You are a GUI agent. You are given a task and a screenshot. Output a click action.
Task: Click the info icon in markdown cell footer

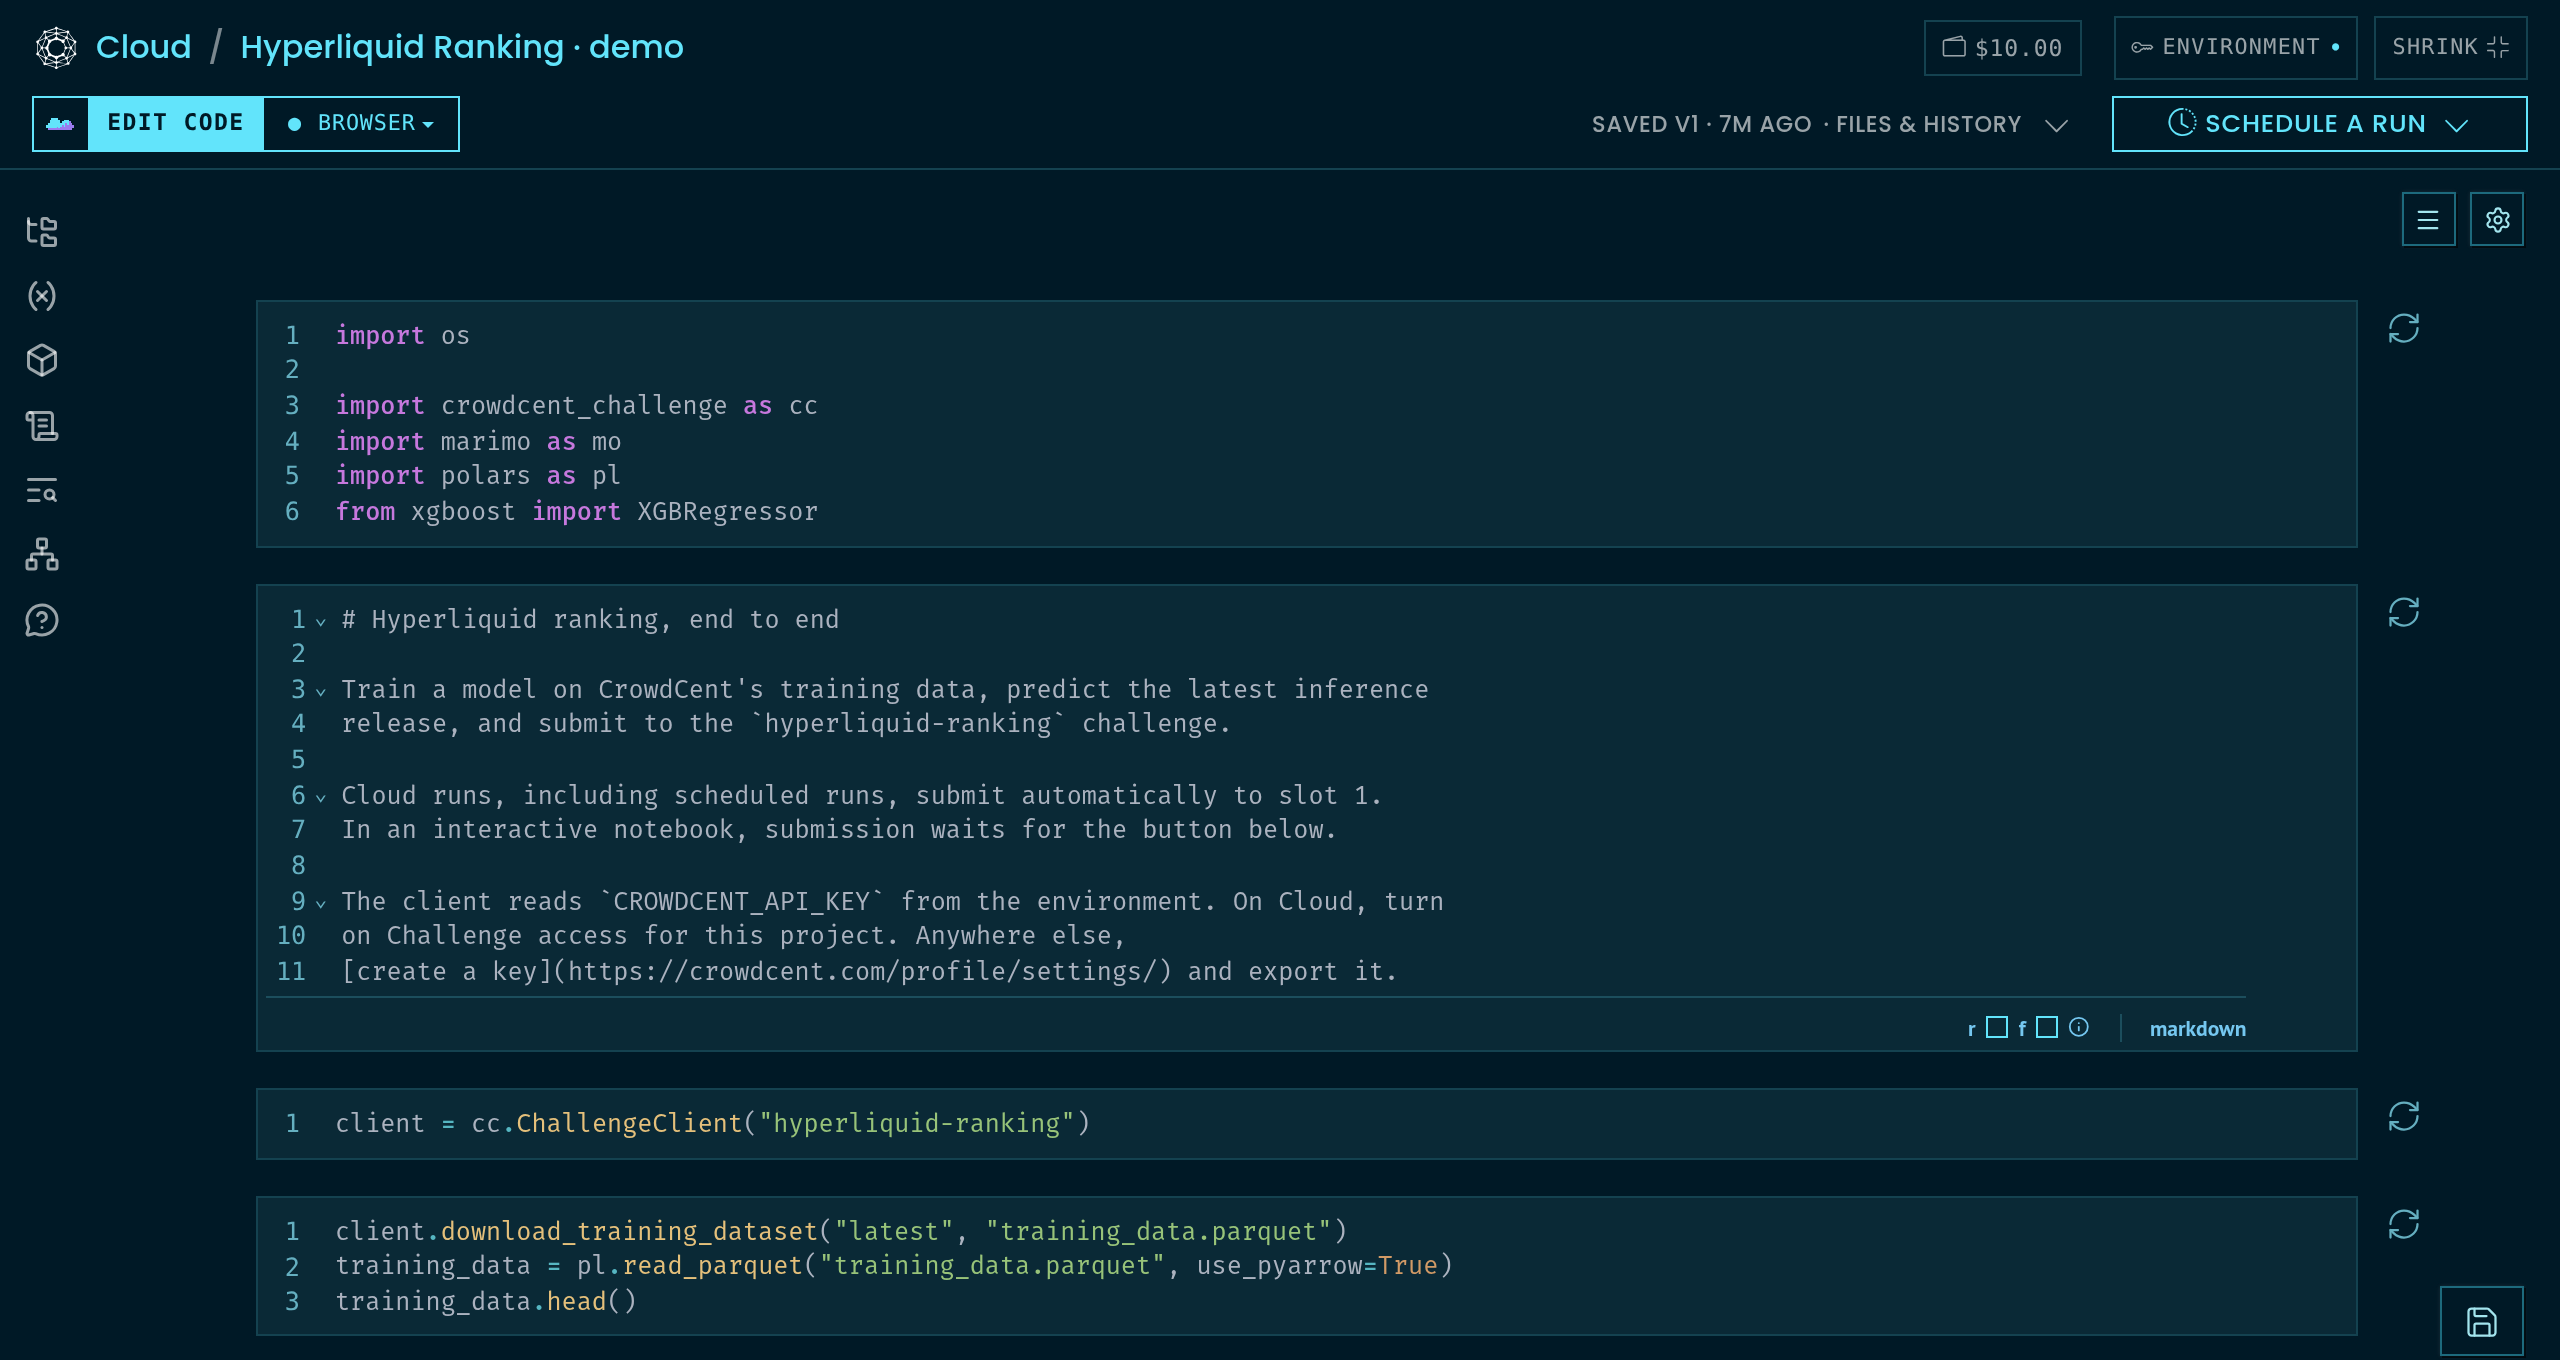tap(2079, 1027)
